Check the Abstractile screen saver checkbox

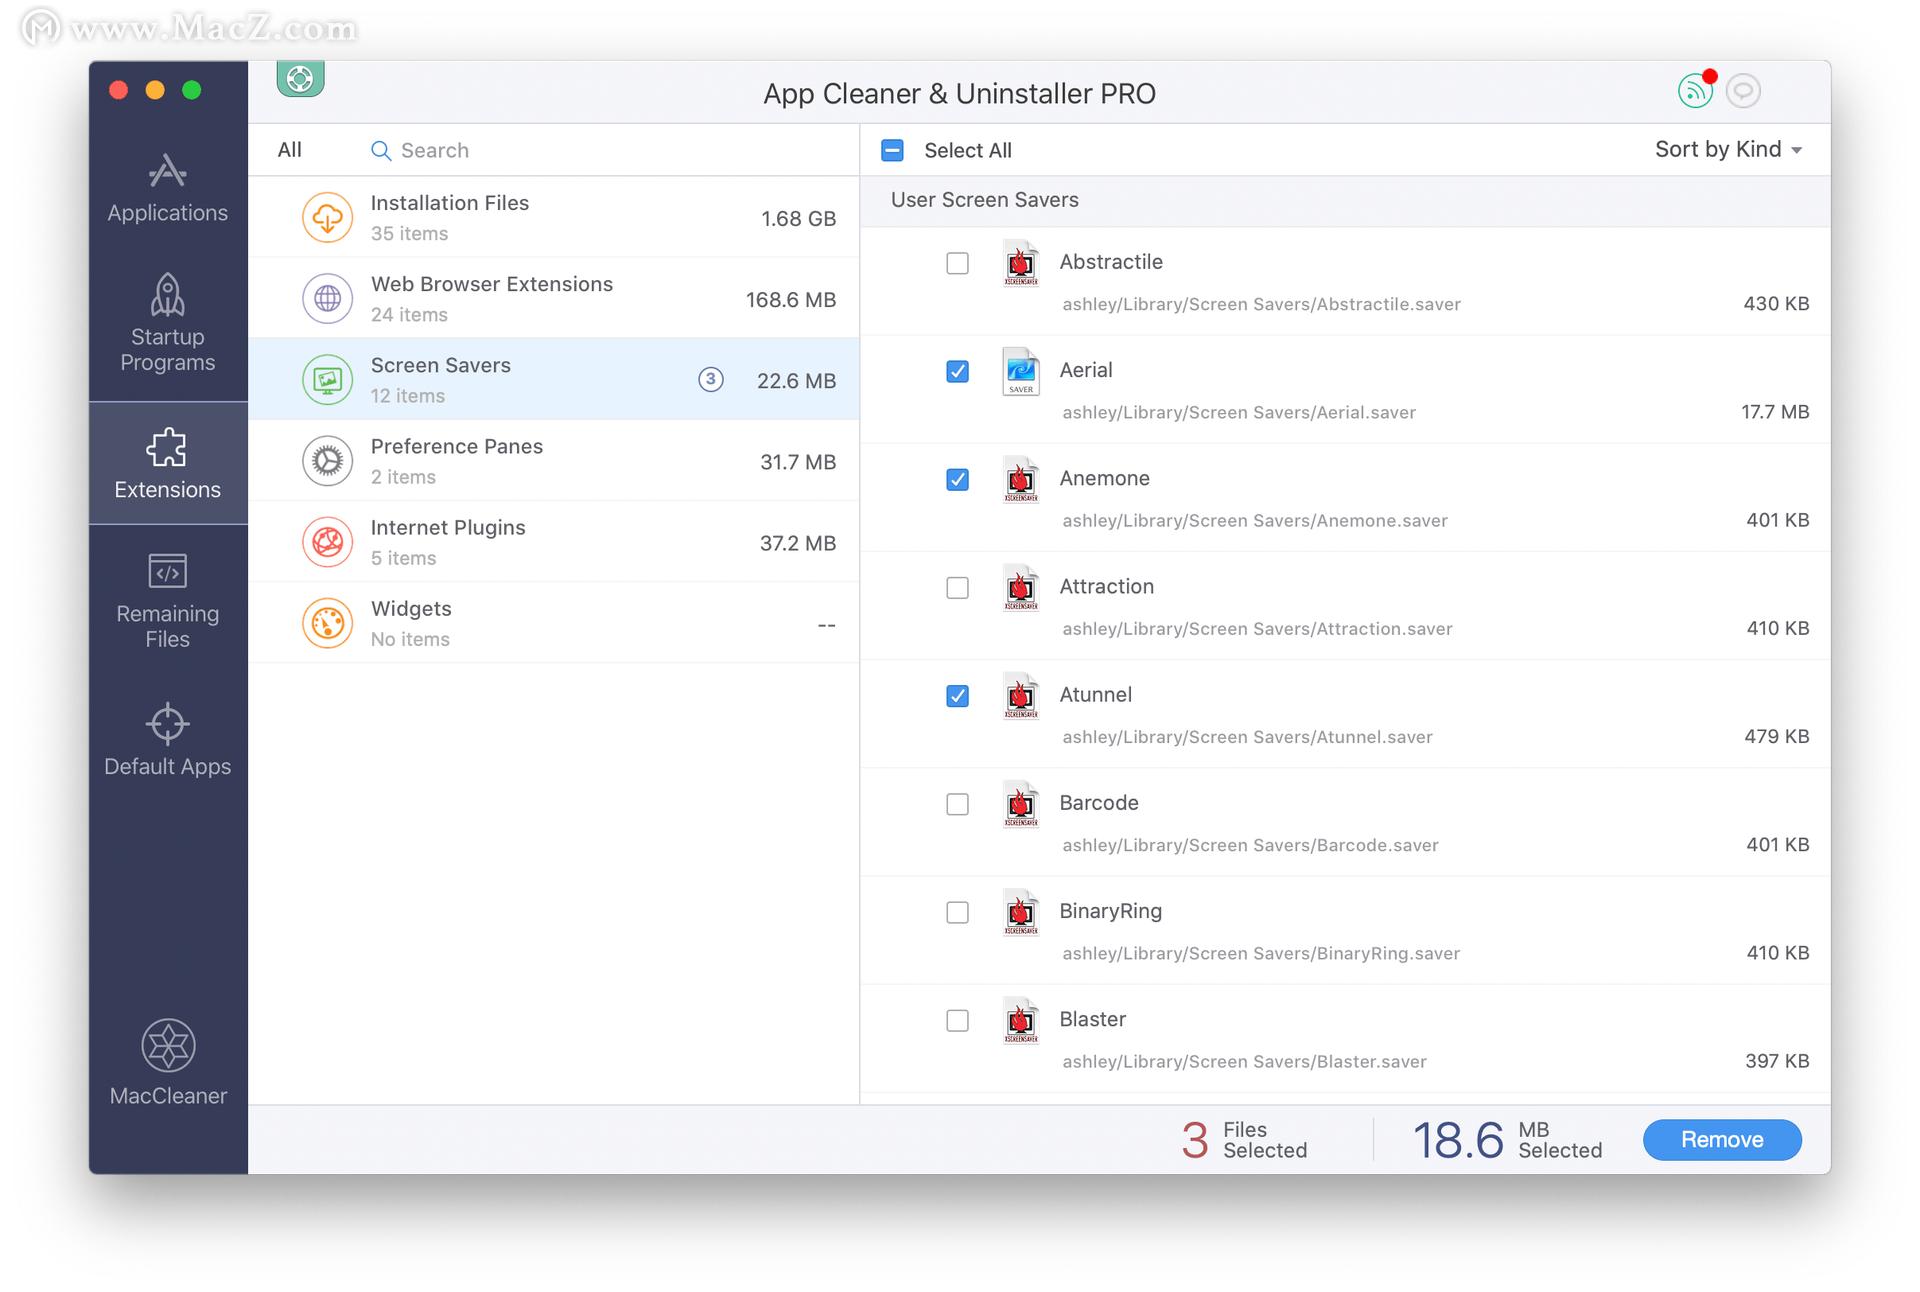click(957, 263)
